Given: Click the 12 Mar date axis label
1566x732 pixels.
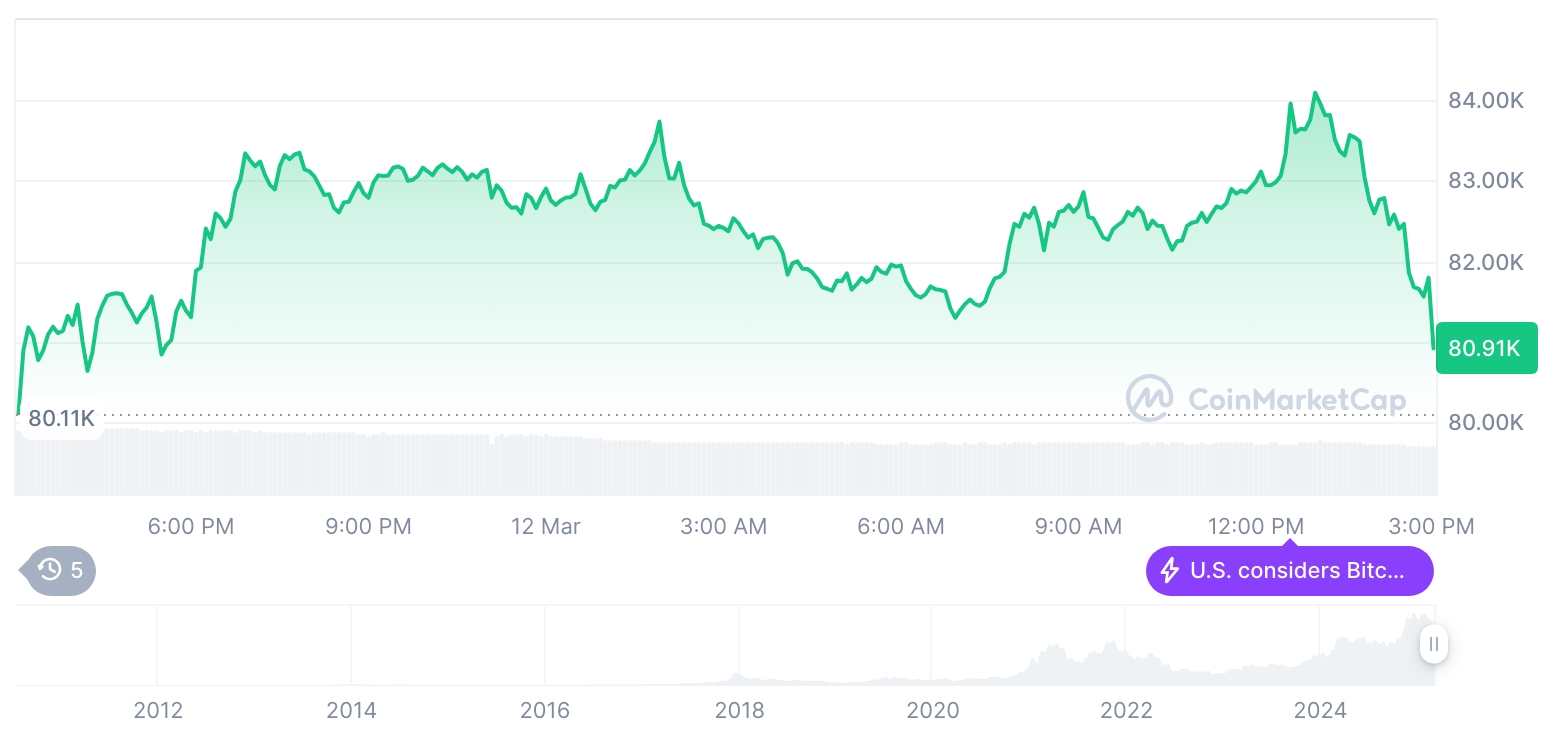Looking at the screenshot, I should (x=546, y=526).
